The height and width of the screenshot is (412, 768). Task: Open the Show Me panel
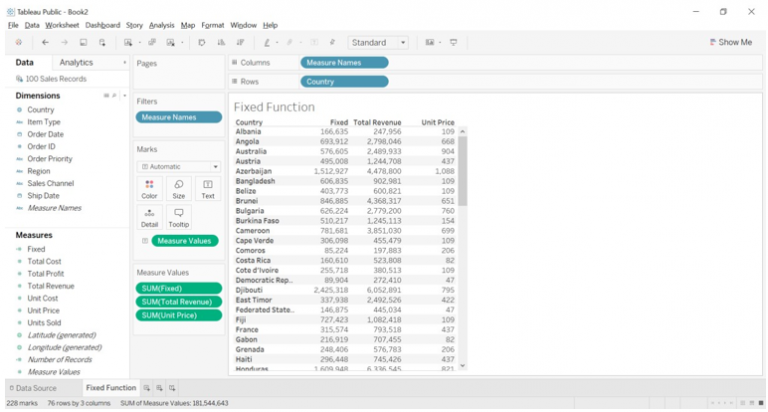pyautogui.click(x=730, y=42)
